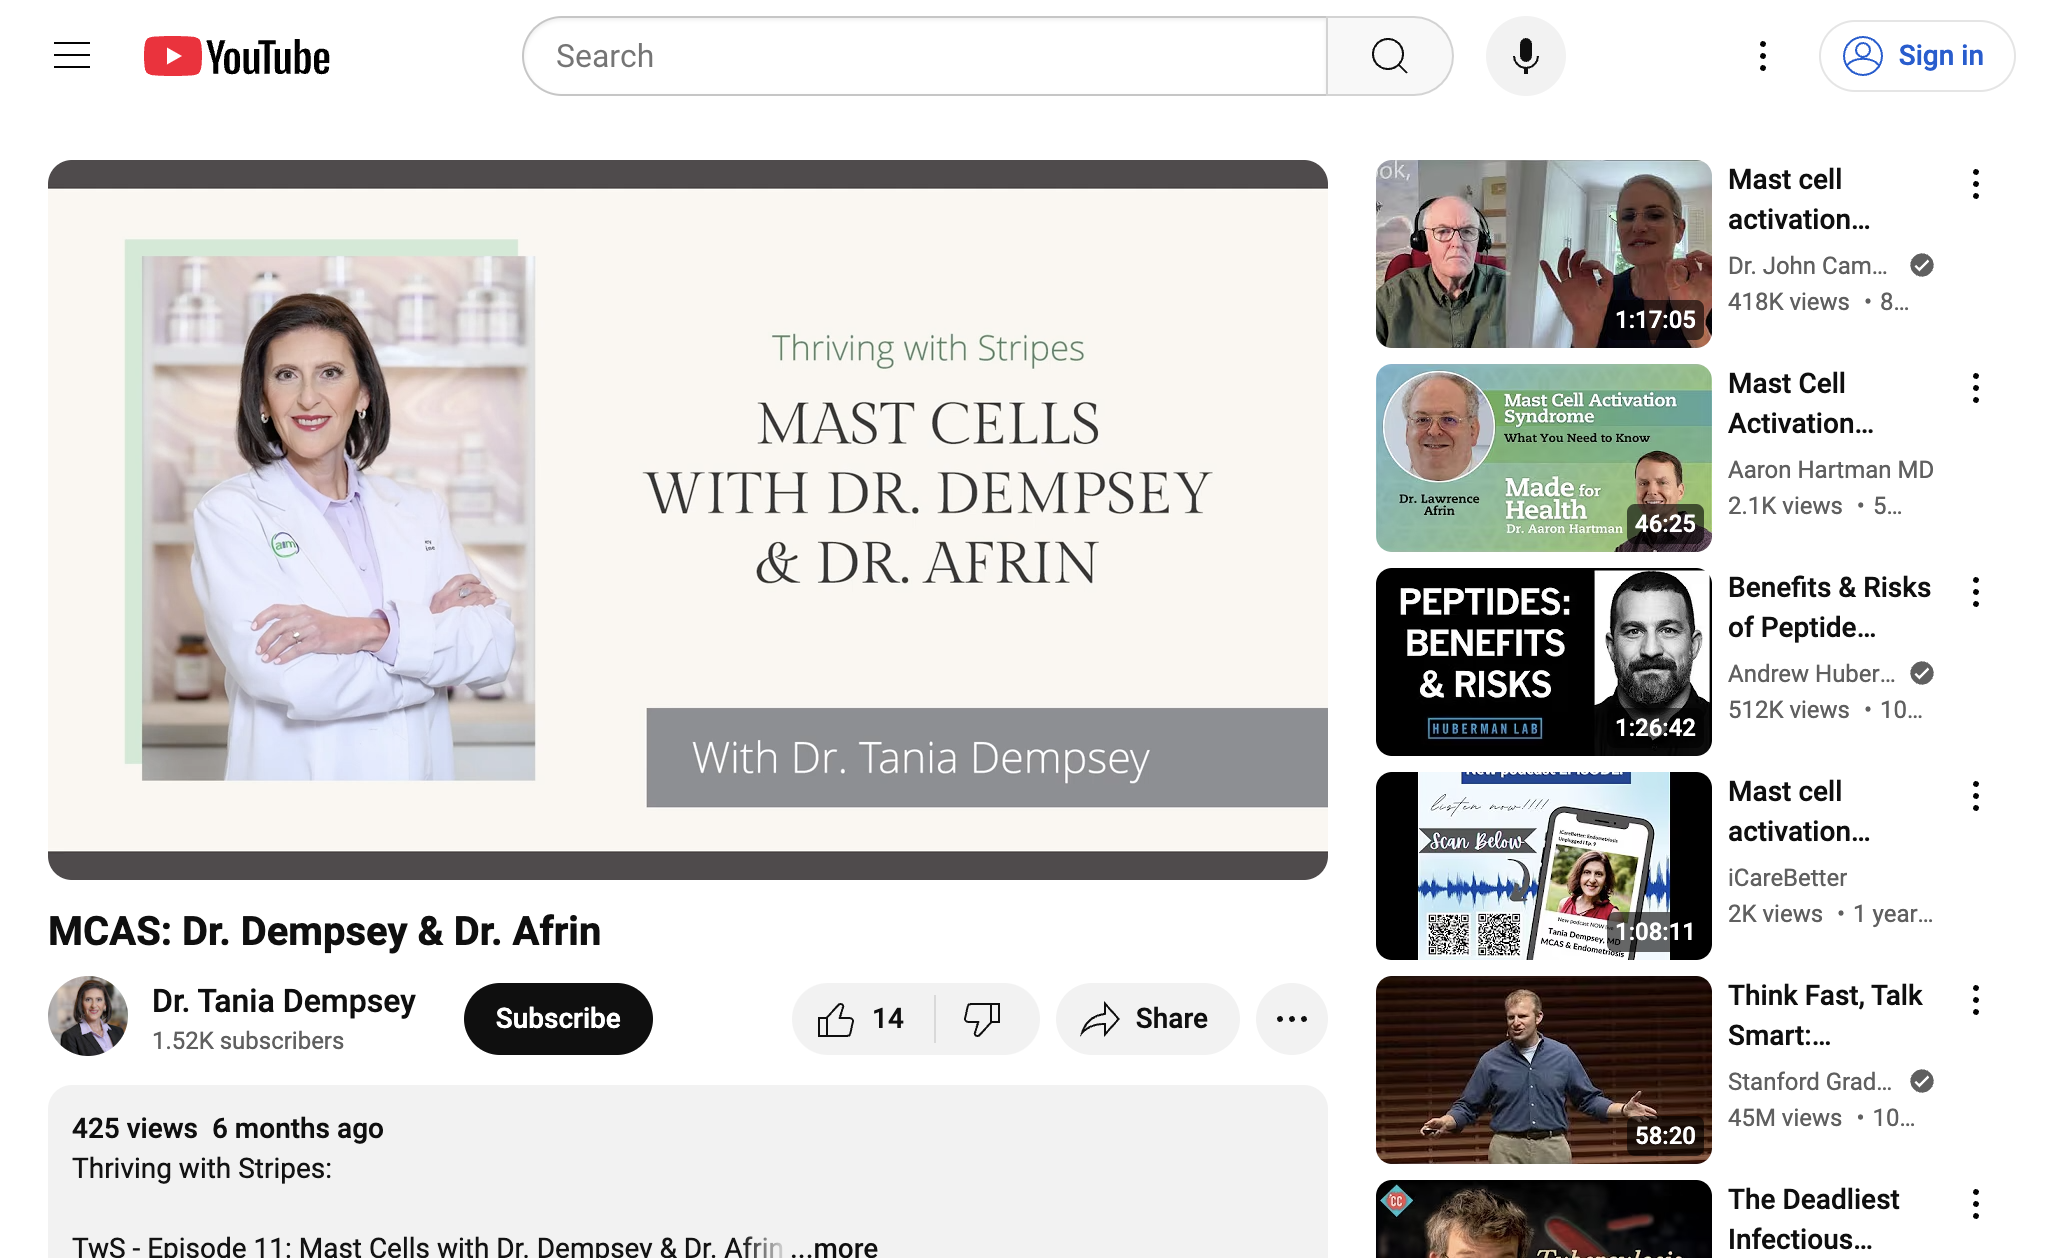Click '2K views' under iCareBetter video
2048x1258 pixels.
(x=1775, y=914)
